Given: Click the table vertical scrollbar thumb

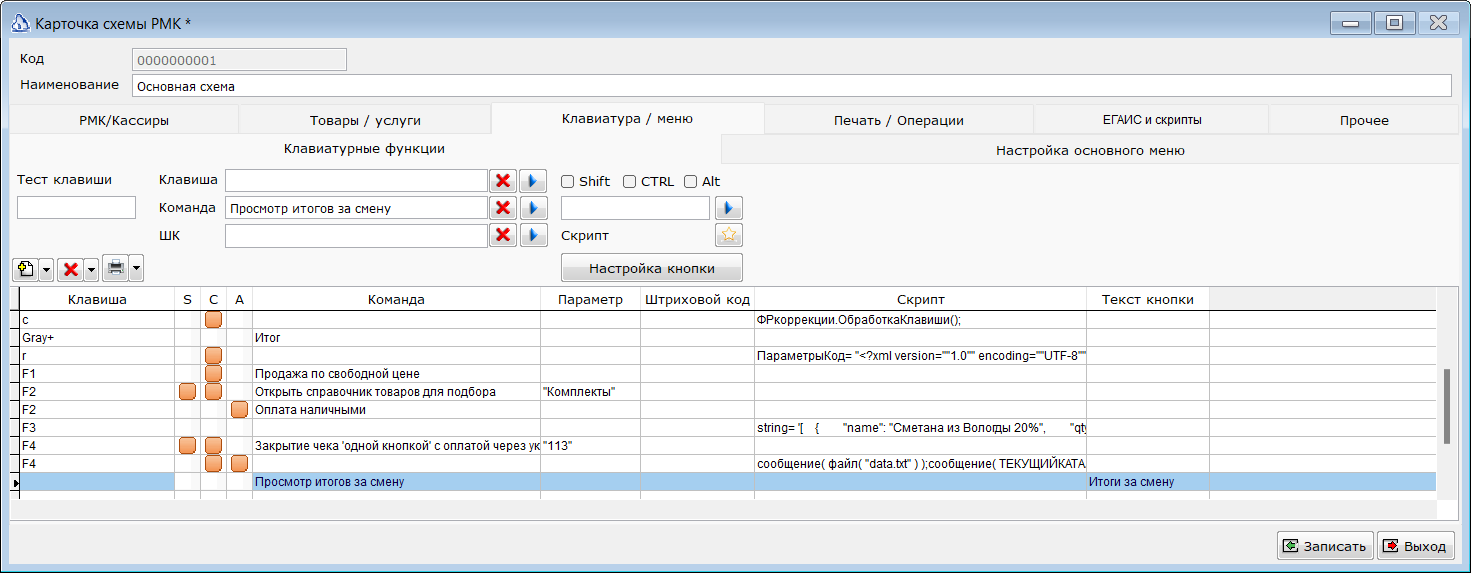Looking at the screenshot, I should tap(1446, 405).
